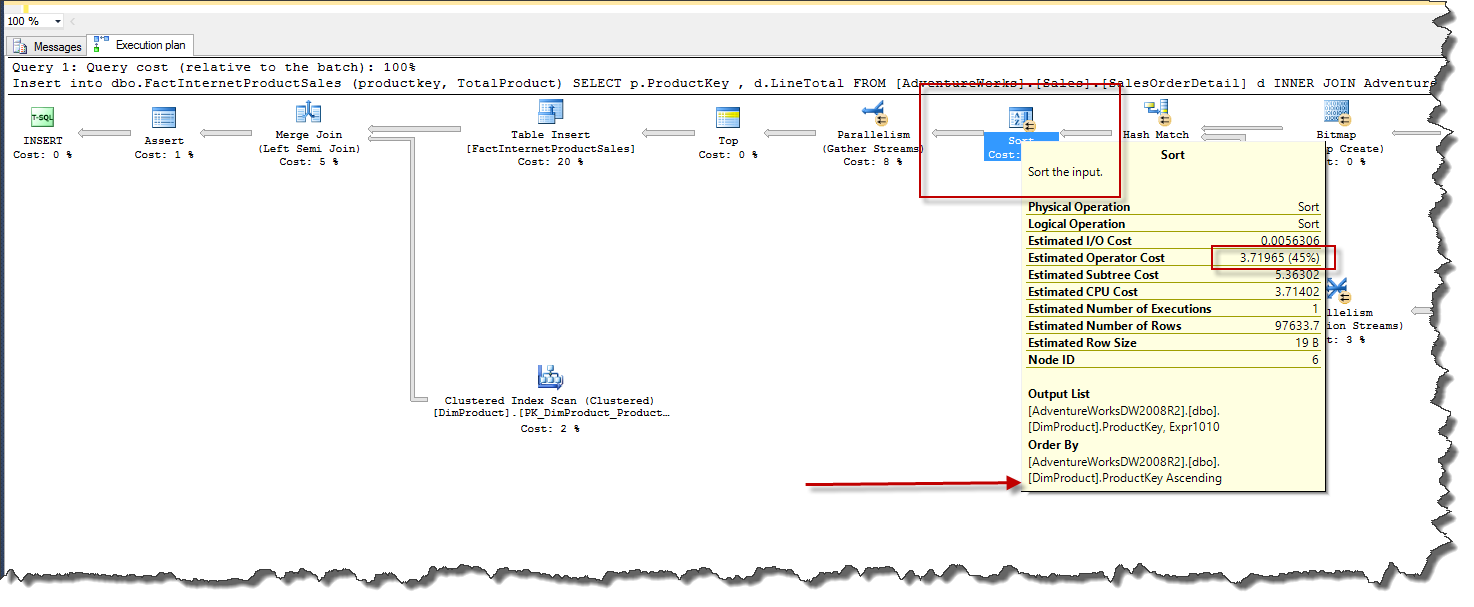Click the Messages tab icon
The image size is (1474, 607).
pos(18,46)
